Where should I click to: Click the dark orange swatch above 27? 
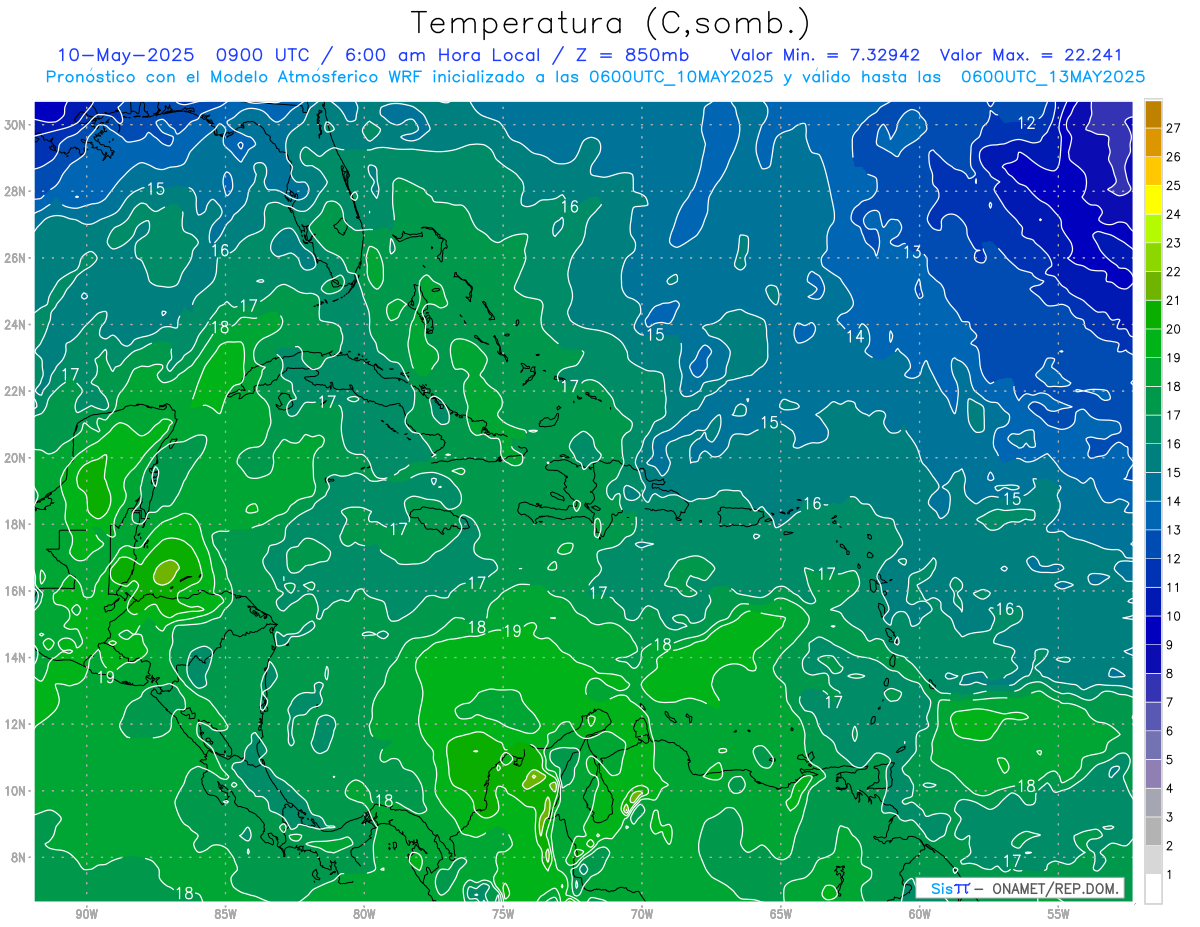click(1153, 114)
